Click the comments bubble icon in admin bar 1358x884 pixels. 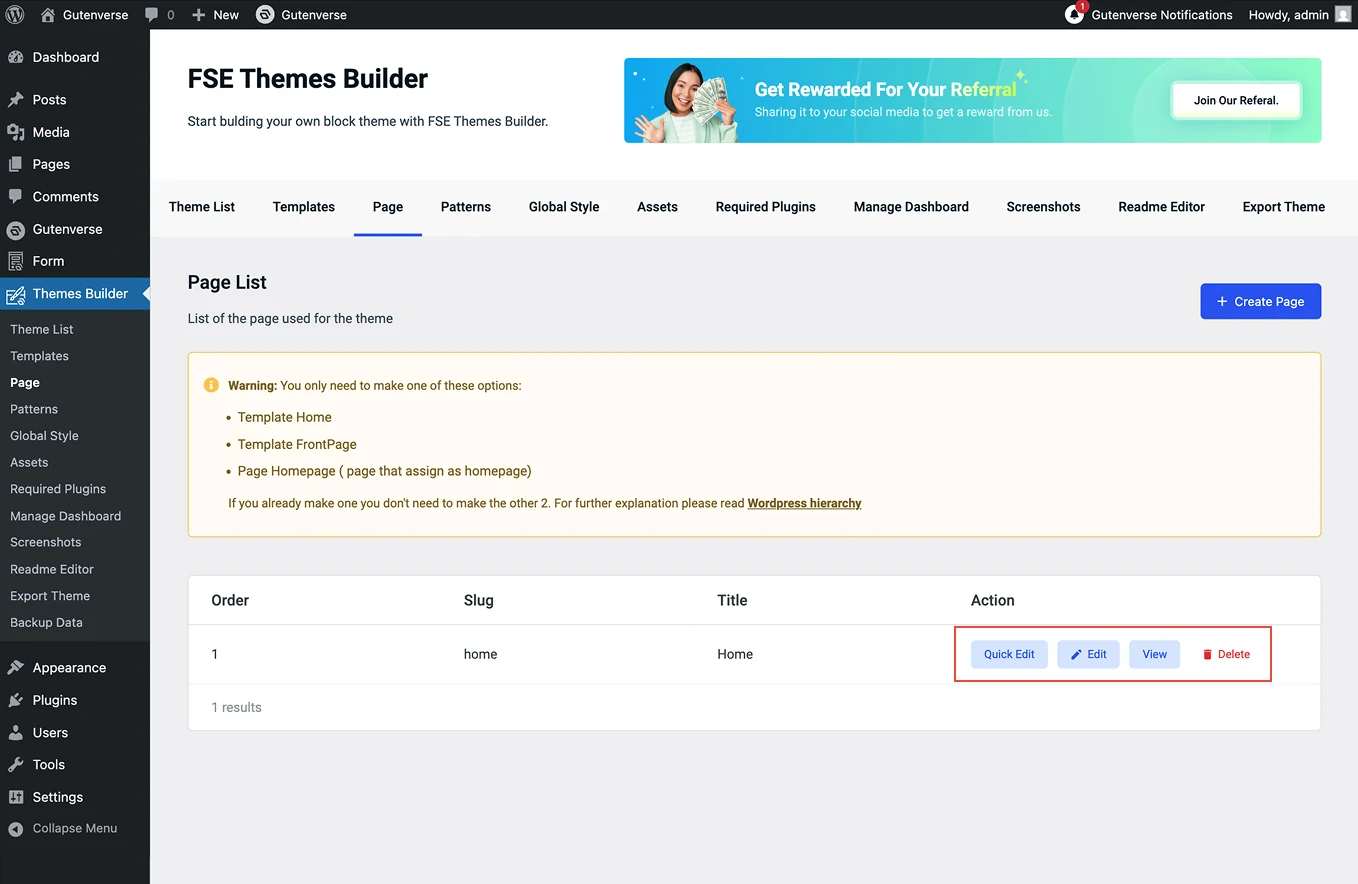[152, 15]
